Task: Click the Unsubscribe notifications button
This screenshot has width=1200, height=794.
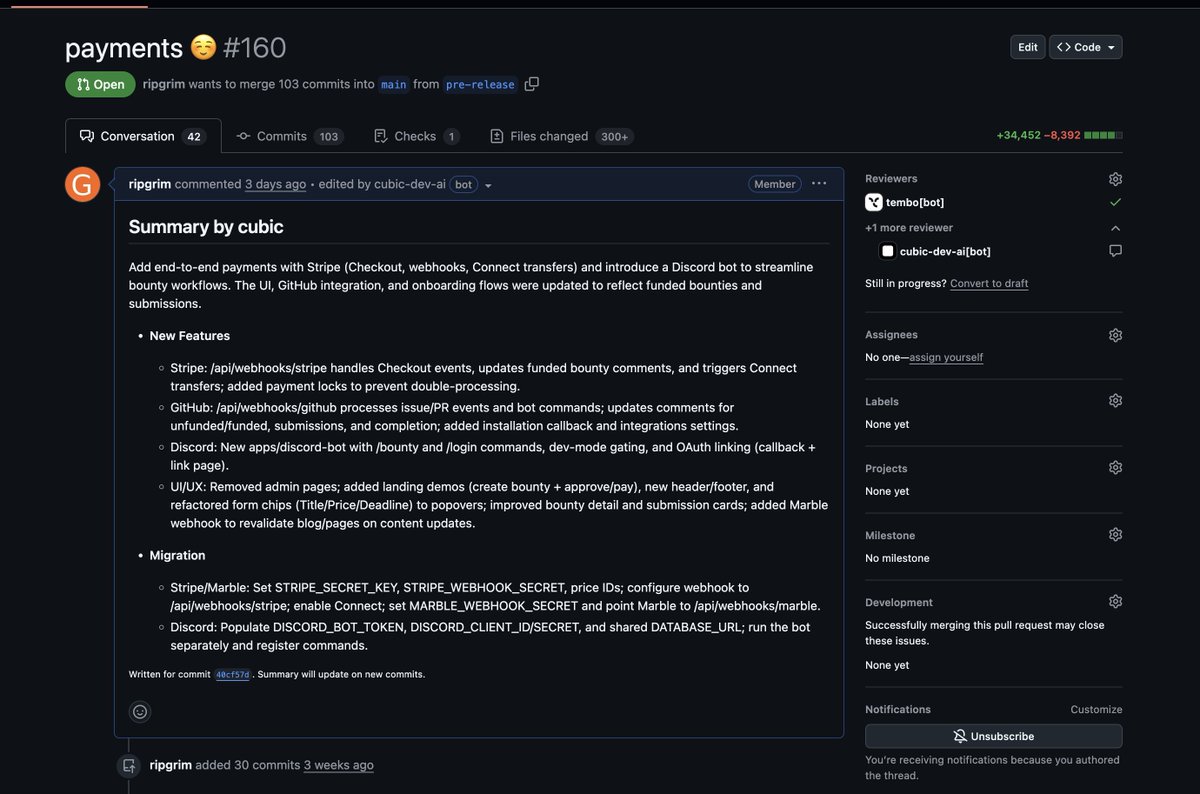Action: pos(993,736)
